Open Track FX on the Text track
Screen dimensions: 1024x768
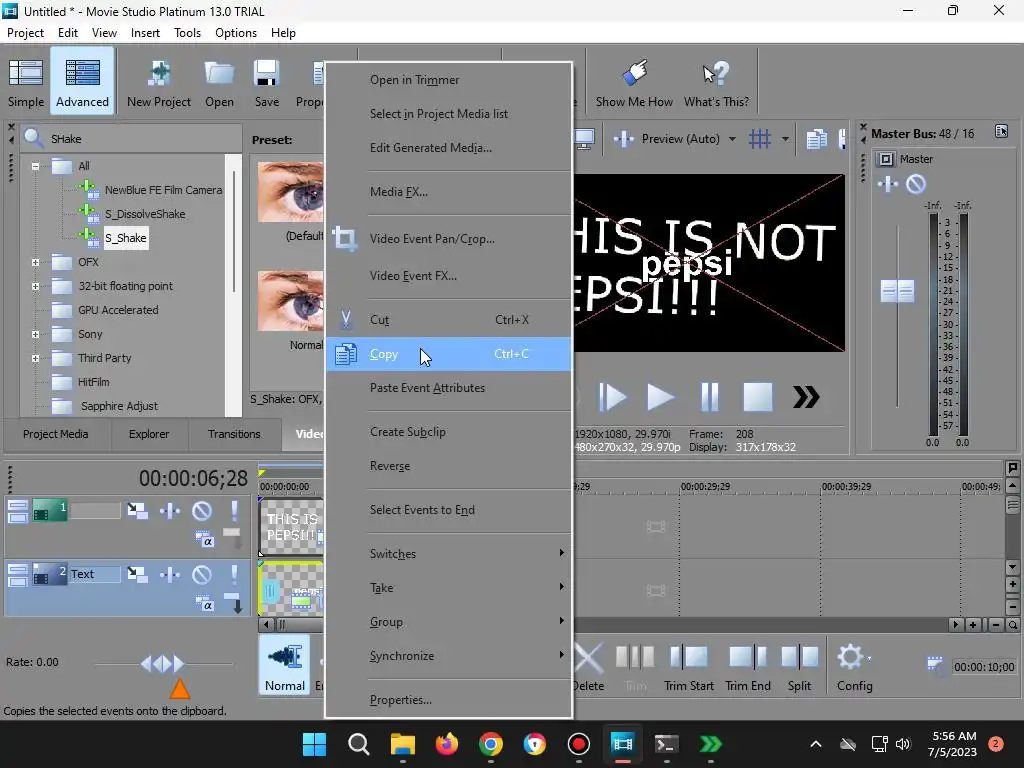pyautogui.click(x=170, y=574)
